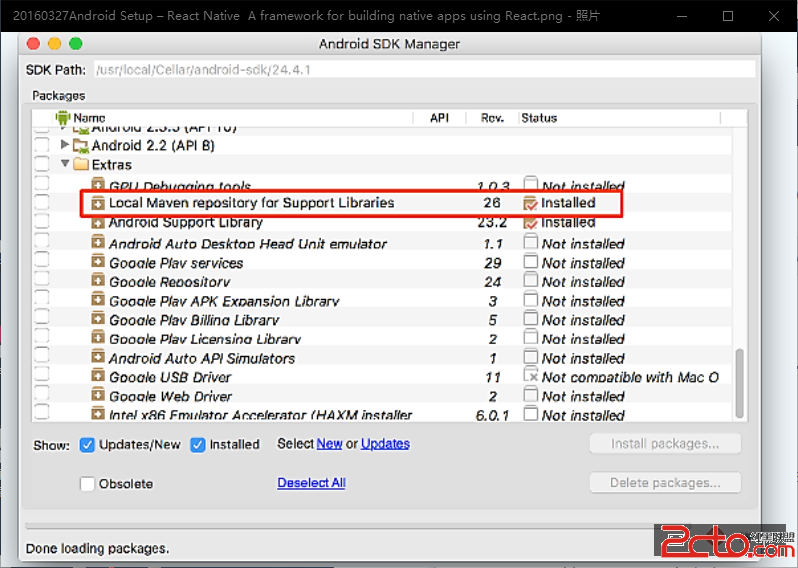Click not-installed status icon for Google Play services
Viewport: 798px width, 568px height.
(x=531, y=261)
